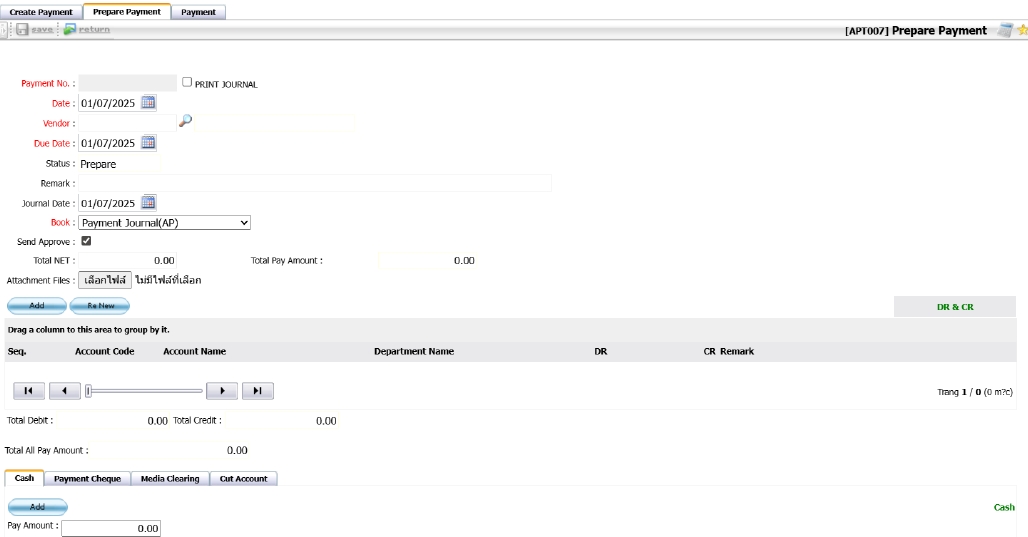The image size is (1028, 537).
Task: Go to the last grid page
Action: tap(257, 391)
